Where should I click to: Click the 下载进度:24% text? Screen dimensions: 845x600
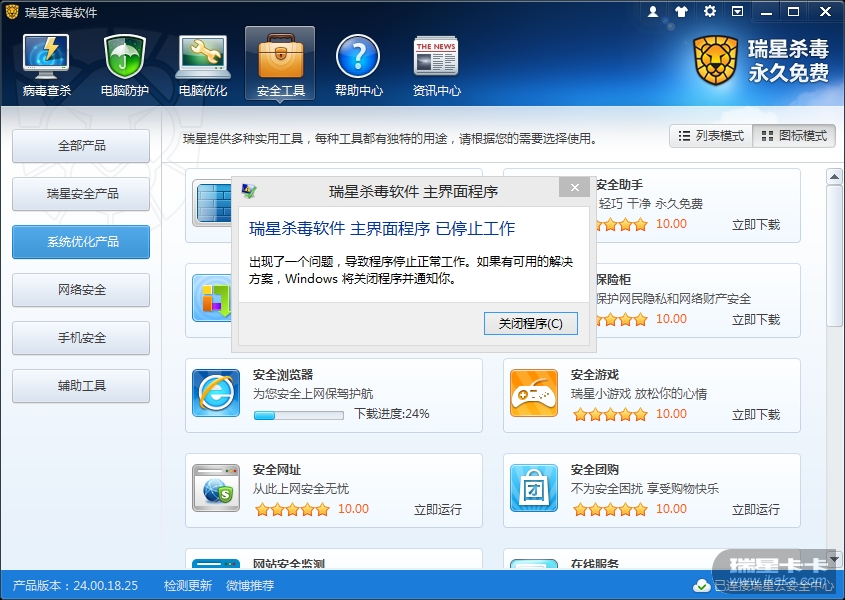pos(392,414)
